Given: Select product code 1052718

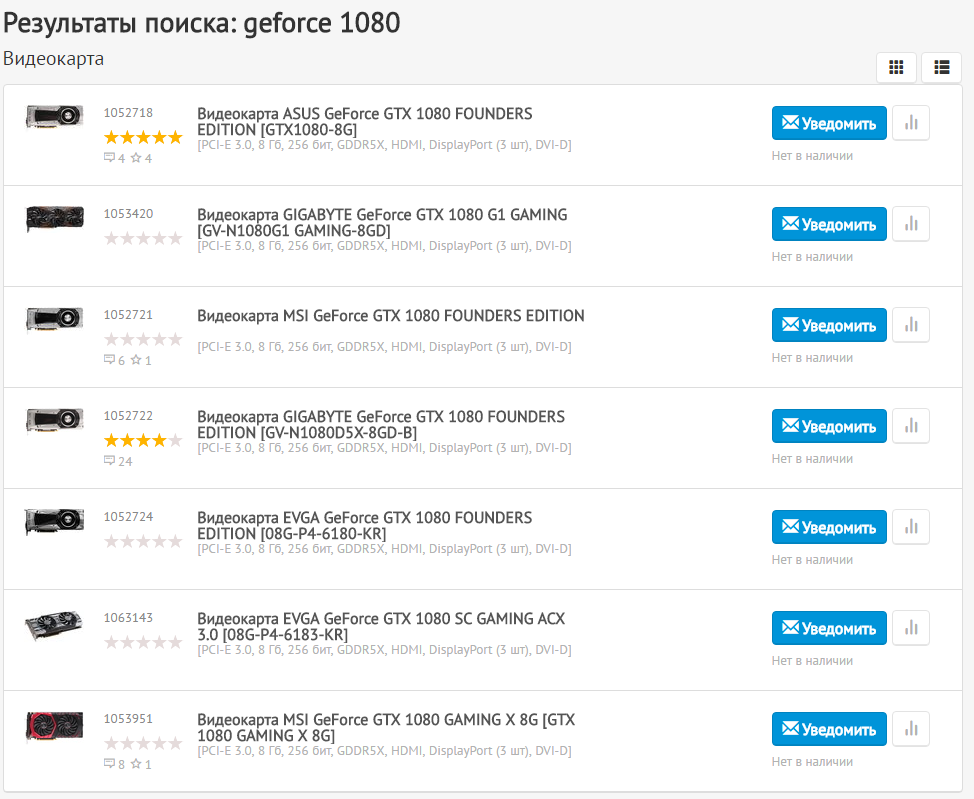Looking at the screenshot, I should click(x=128, y=112).
